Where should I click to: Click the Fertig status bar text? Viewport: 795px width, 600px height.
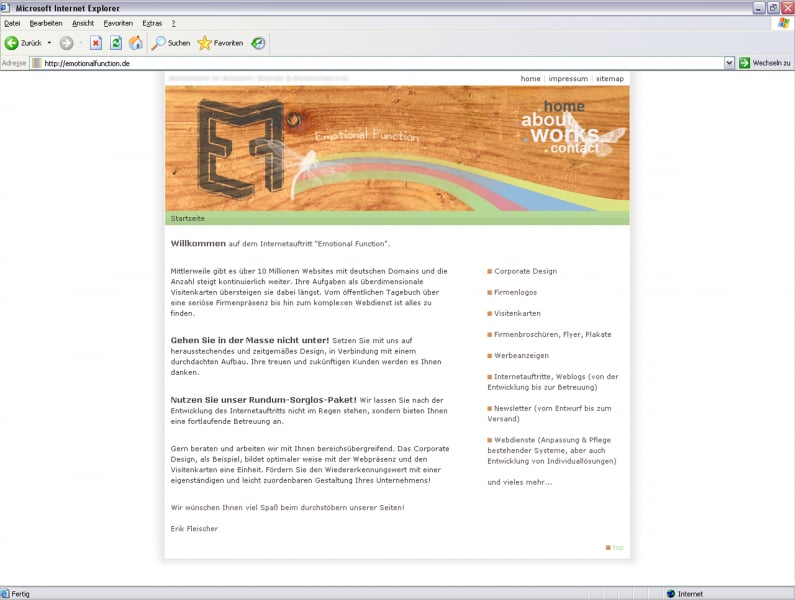coord(20,594)
